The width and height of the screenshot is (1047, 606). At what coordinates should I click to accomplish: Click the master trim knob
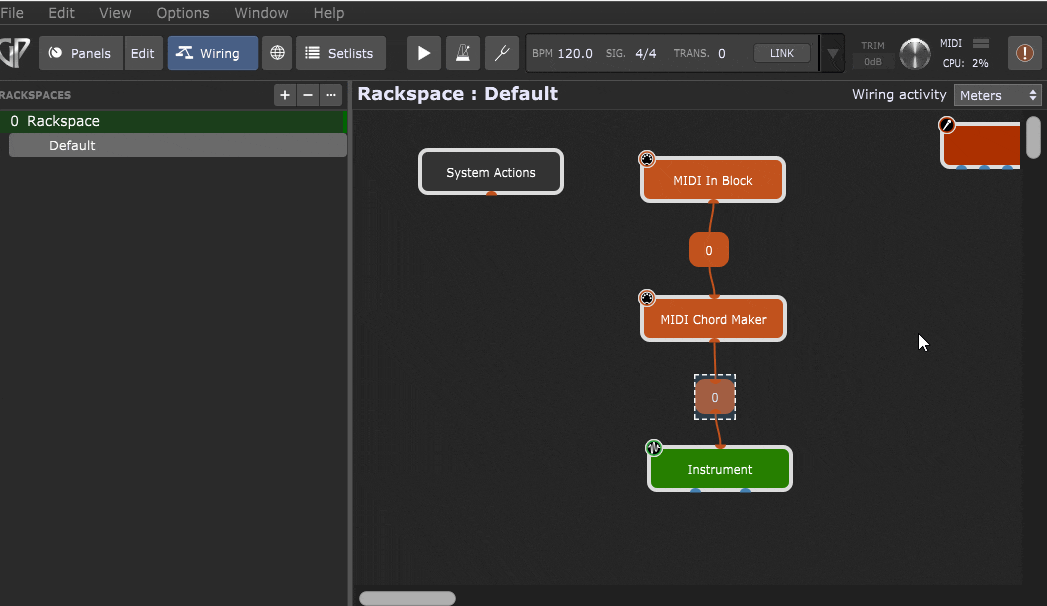[x=915, y=54]
